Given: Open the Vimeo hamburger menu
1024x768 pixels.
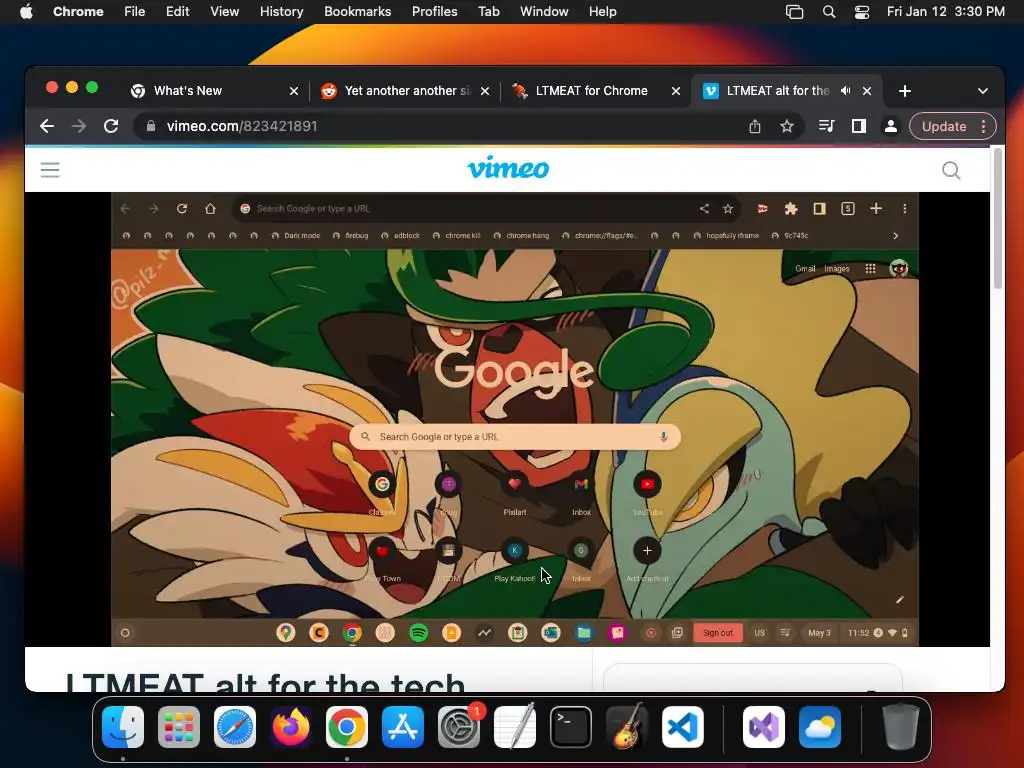Looking at the screenshot, I should 50,170.
